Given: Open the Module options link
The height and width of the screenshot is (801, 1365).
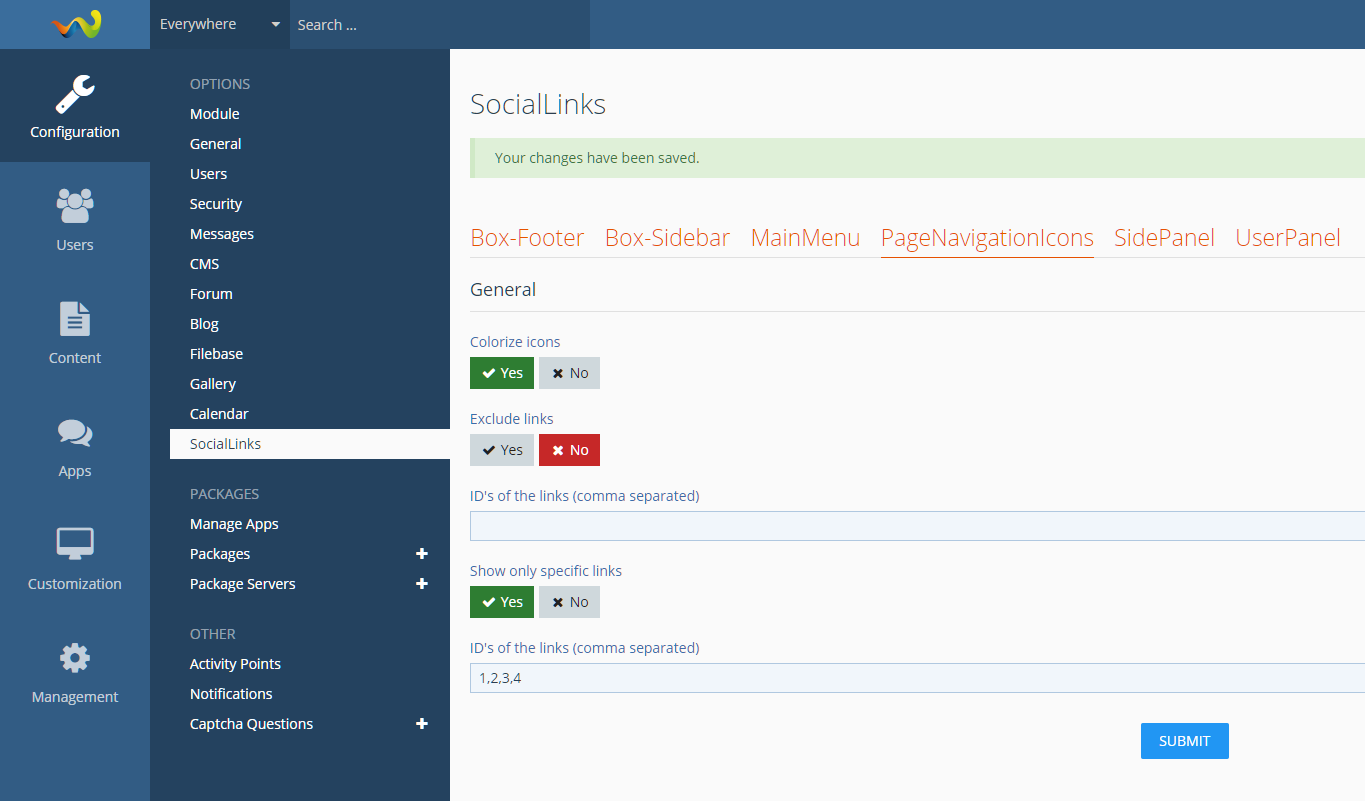Looking at the screenshot, I should click(x=215, y=114).
